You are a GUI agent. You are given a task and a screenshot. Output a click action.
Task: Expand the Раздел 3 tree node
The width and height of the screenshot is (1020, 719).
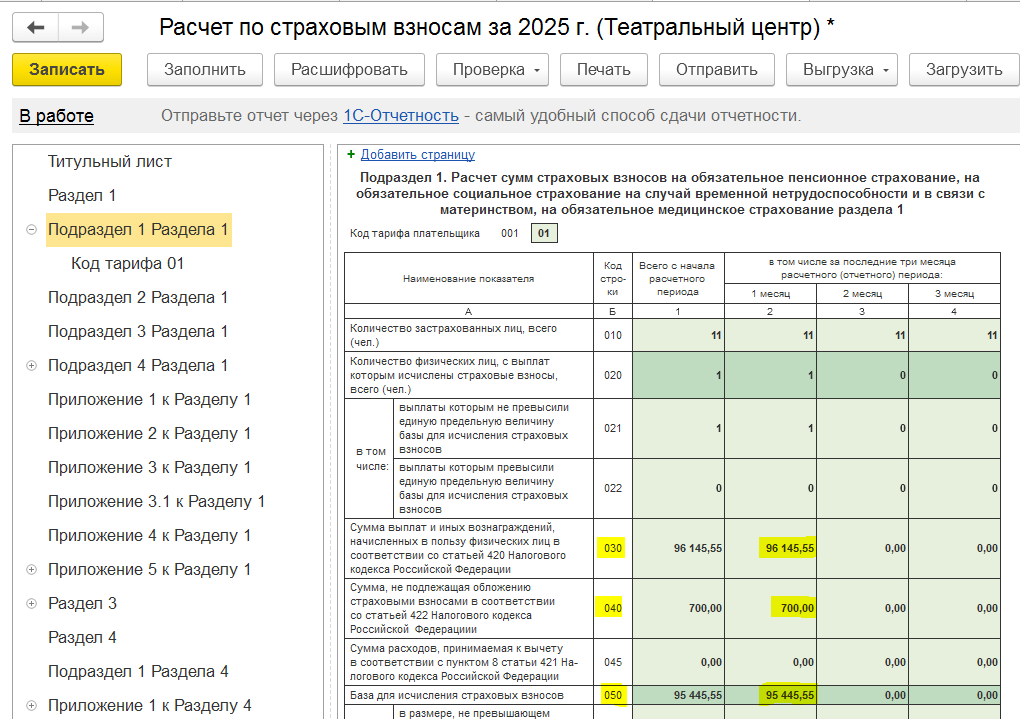point(31,604)
